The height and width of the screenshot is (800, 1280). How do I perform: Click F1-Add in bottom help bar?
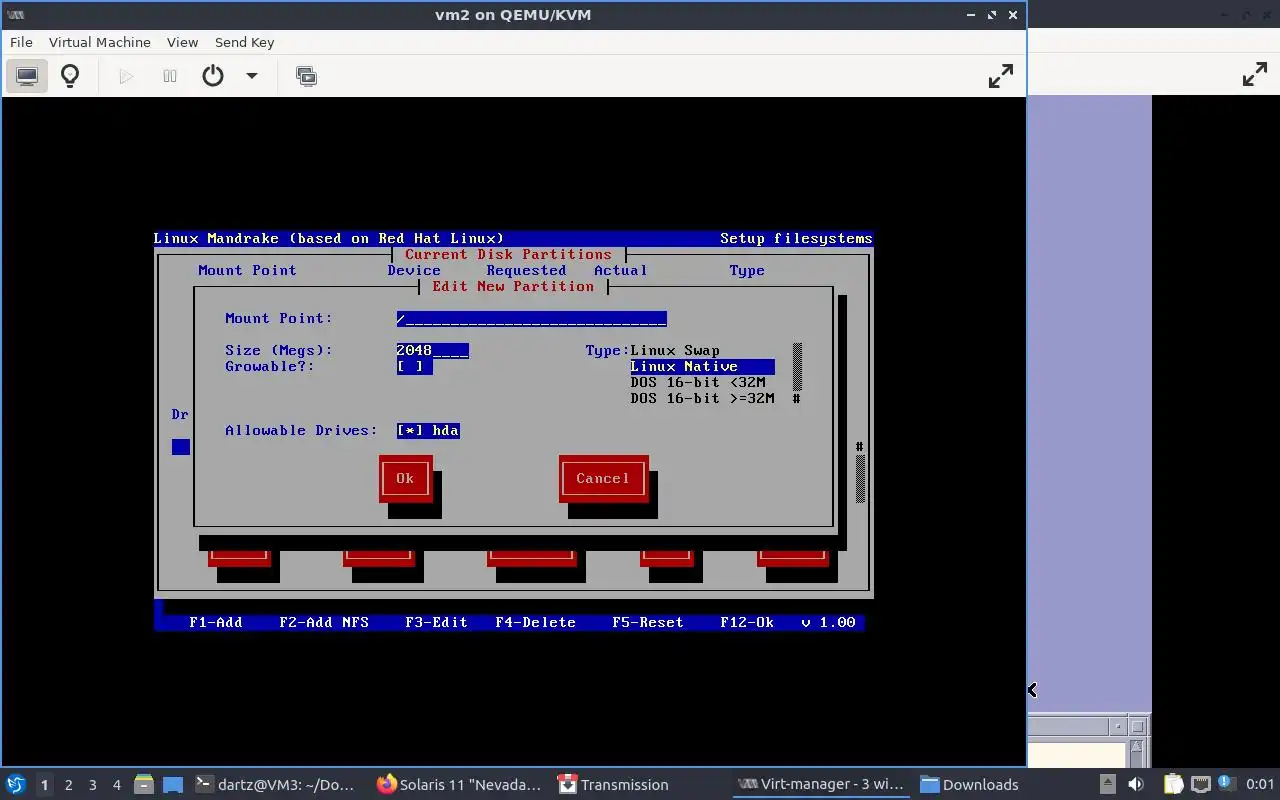click(216, 622)
